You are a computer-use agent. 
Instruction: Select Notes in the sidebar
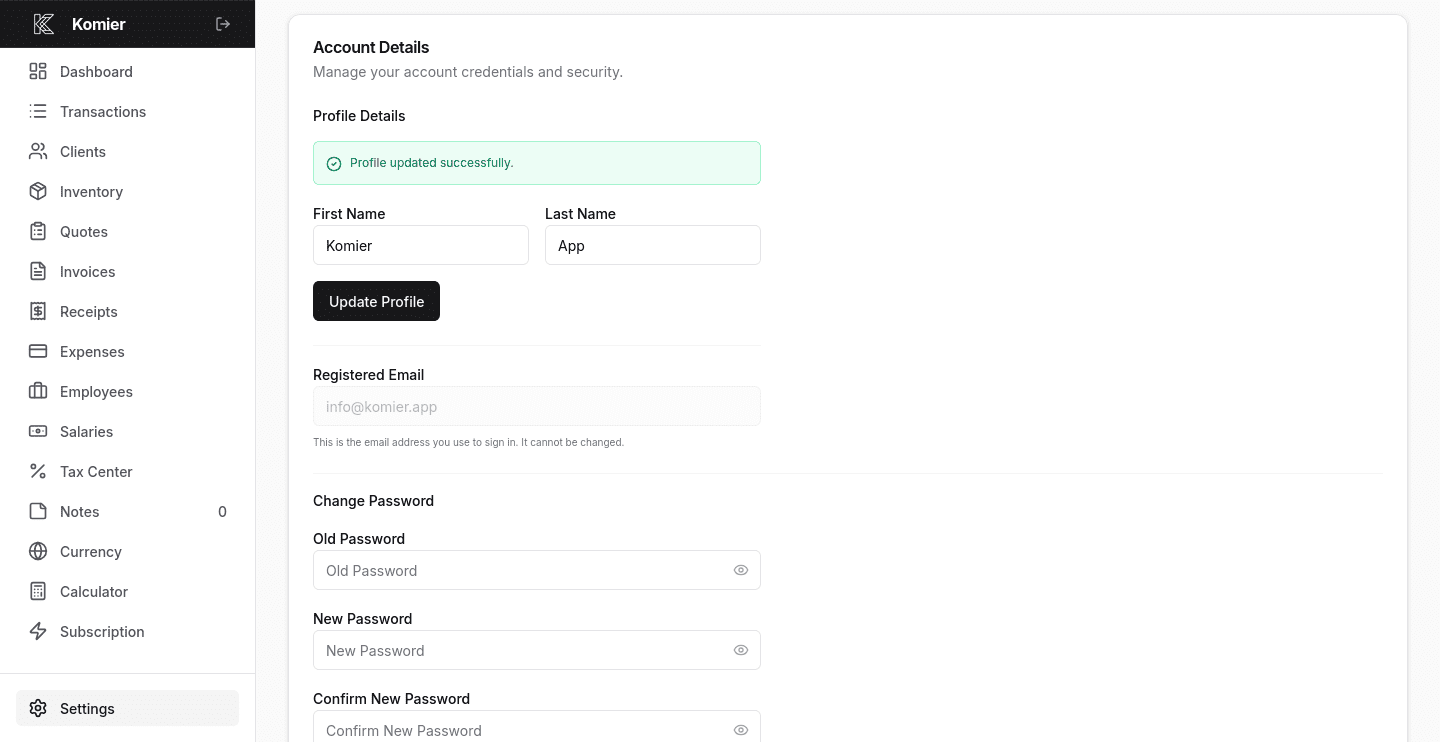pyautogui.click(x=79, y=512)
